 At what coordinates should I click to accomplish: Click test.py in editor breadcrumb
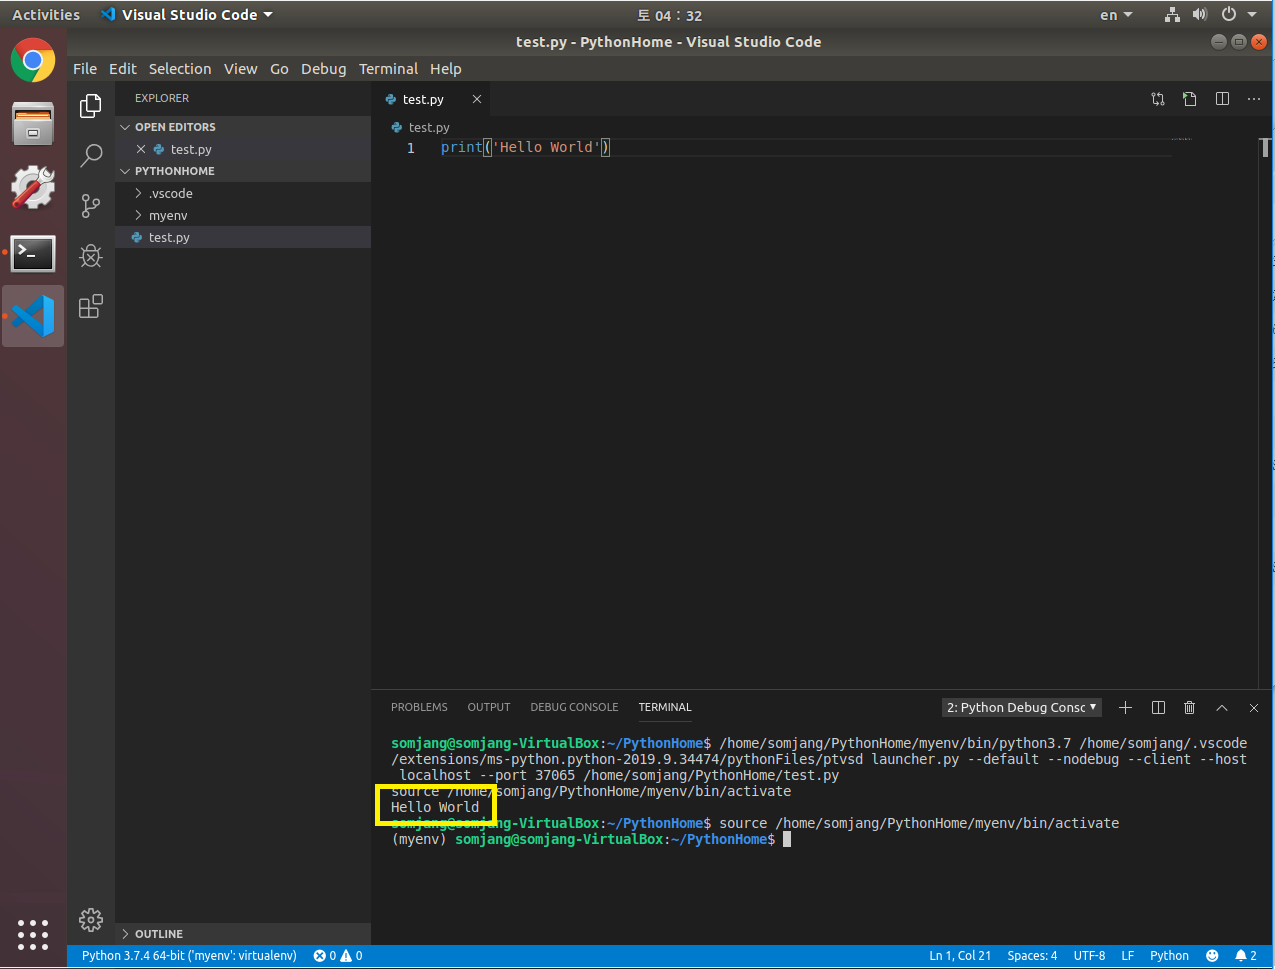pos(429,127)
